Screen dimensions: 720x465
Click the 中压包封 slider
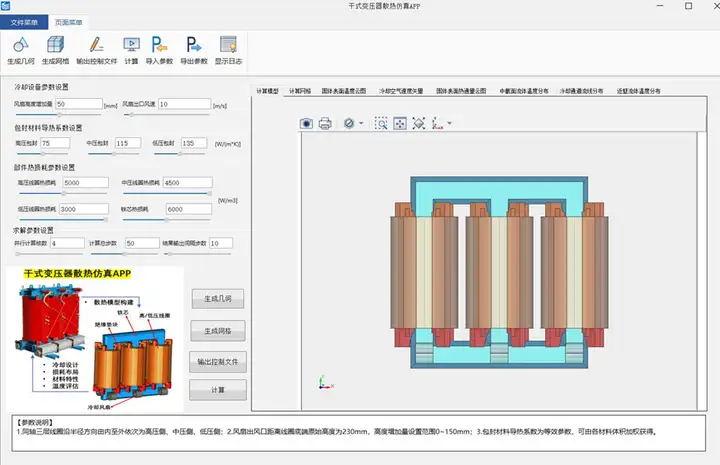pyautogui.click(x=114, y=153)
